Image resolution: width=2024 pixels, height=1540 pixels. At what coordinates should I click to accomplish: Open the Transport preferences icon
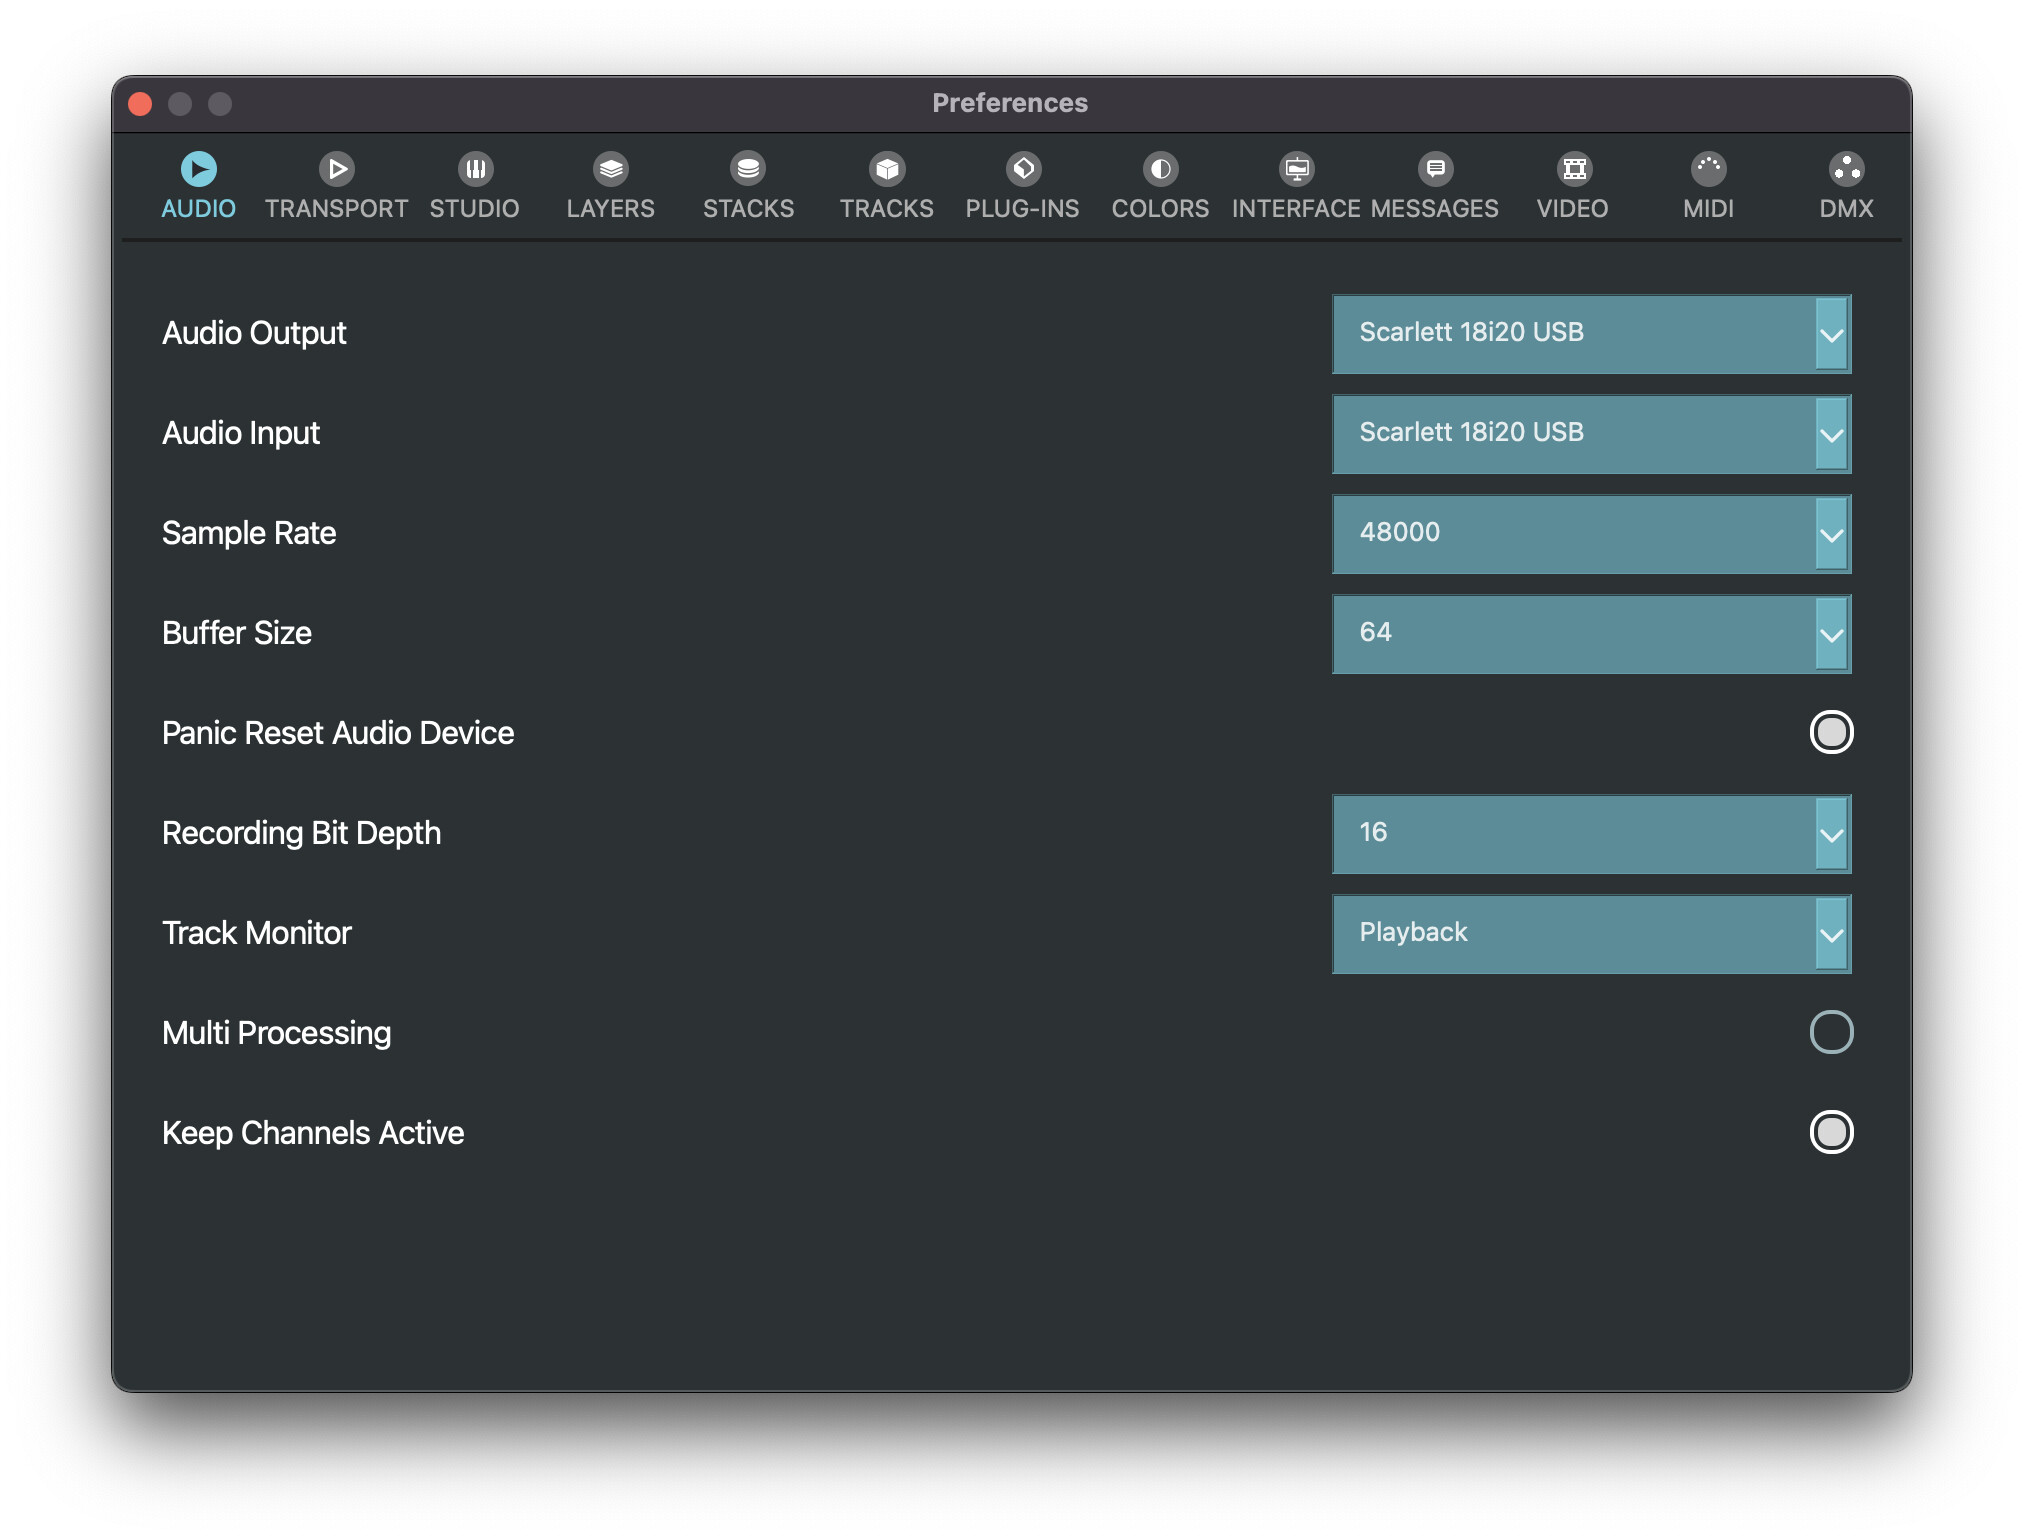(336, 169)
